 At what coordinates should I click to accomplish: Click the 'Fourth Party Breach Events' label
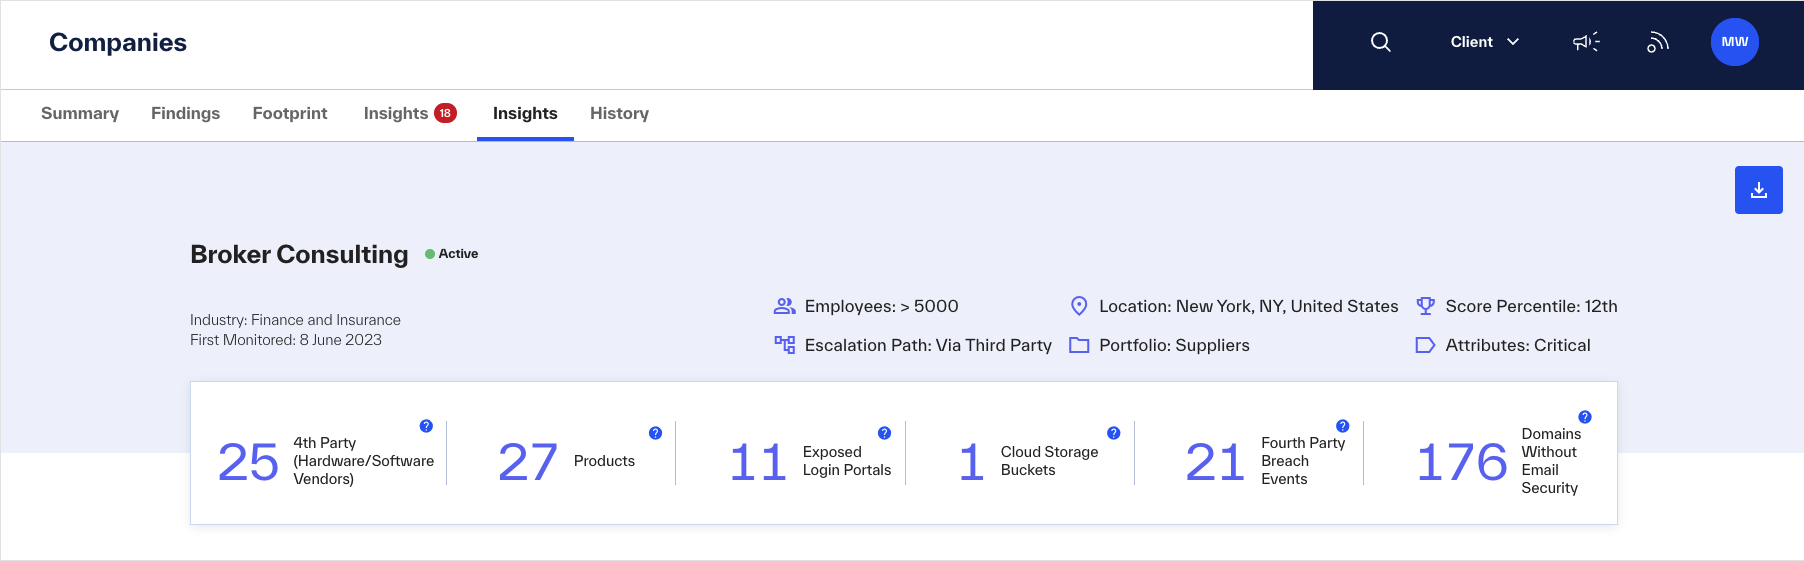coord(1303,461)
